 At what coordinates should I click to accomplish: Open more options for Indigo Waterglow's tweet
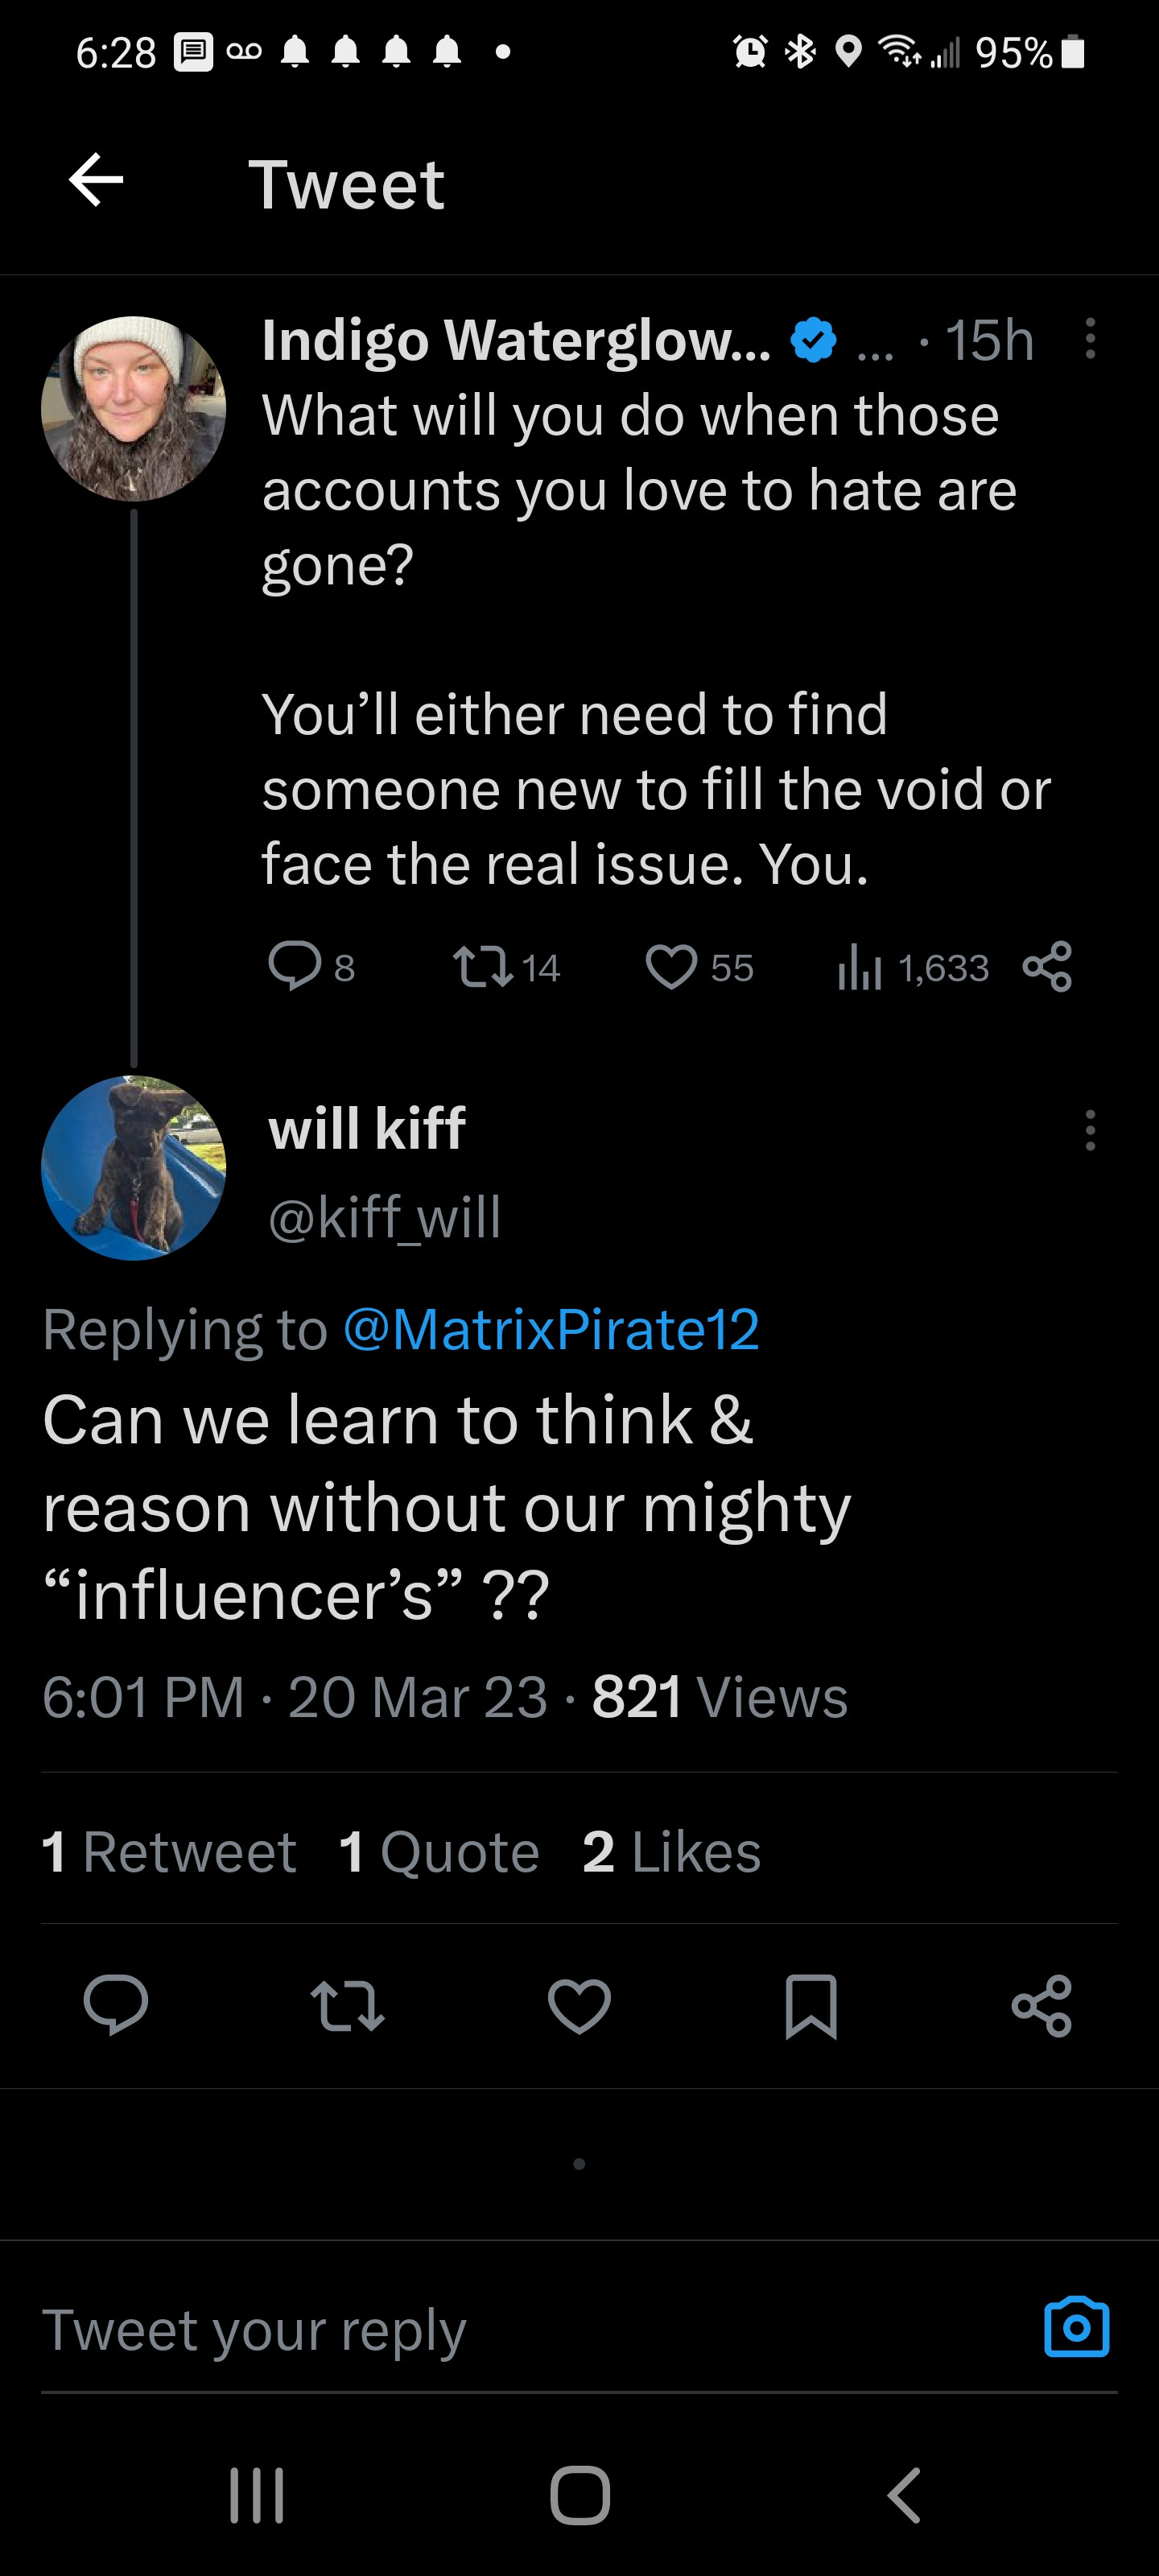click(x=1090, y=339)
